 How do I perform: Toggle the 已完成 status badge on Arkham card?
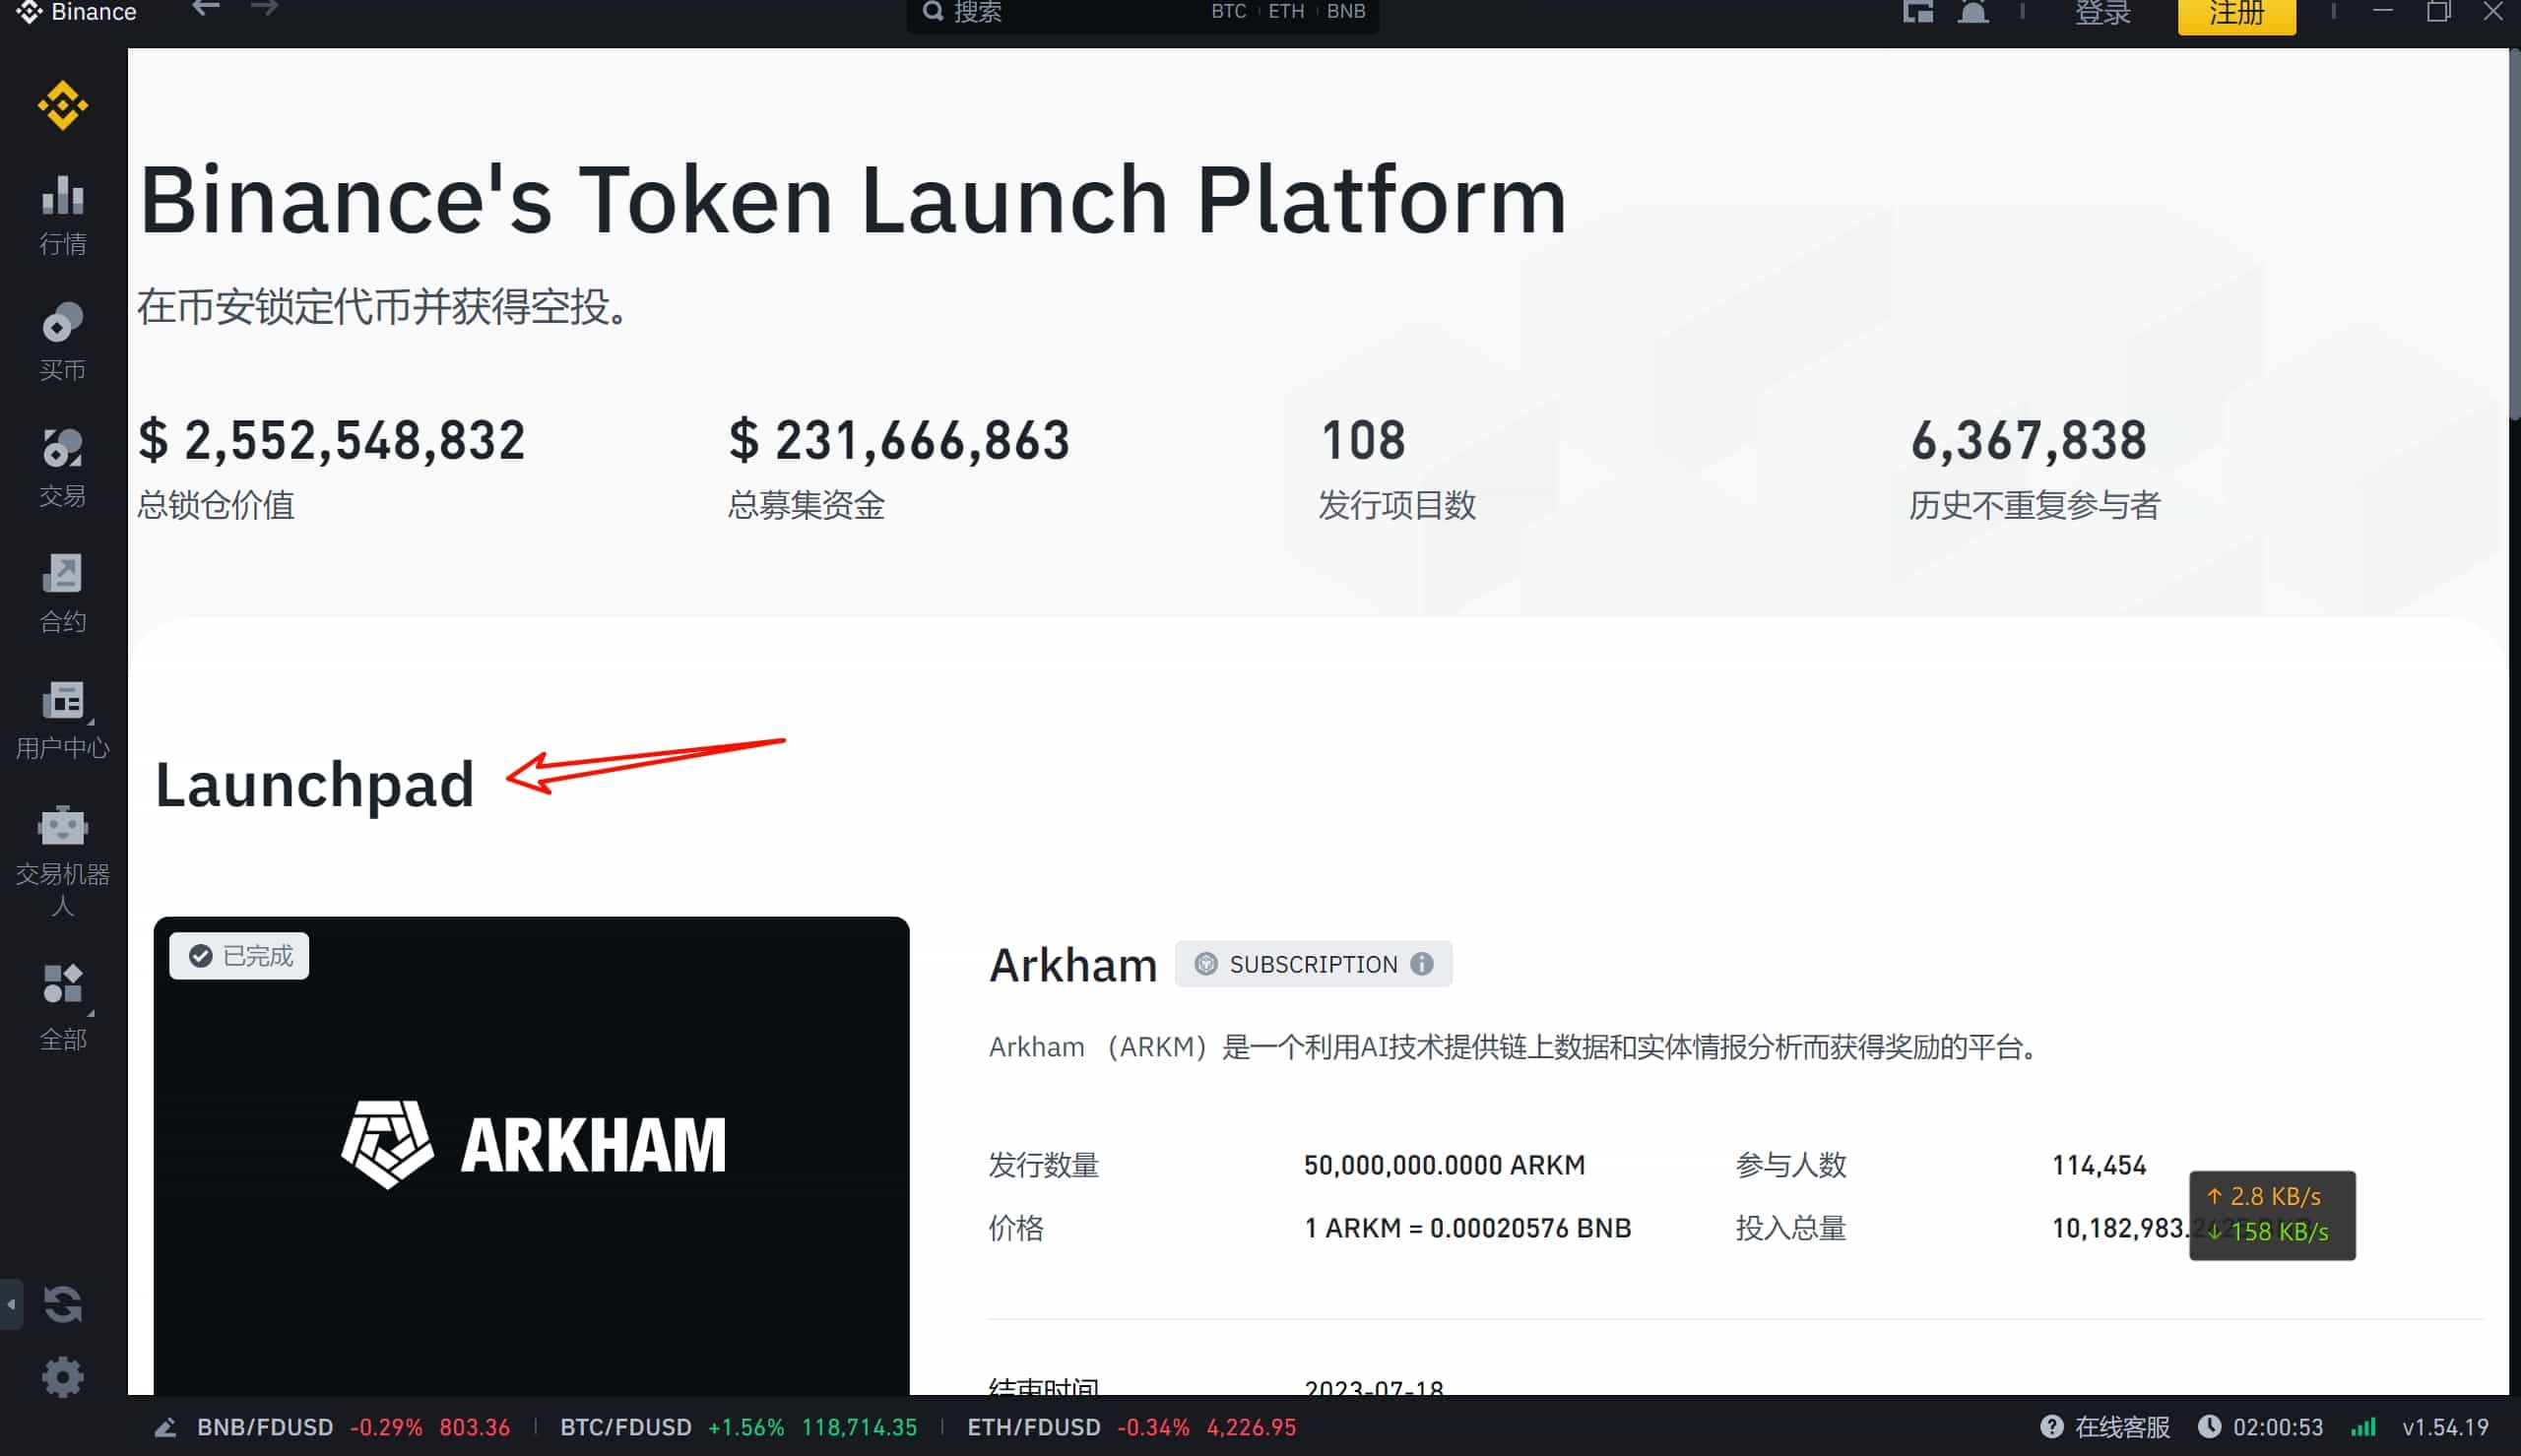pos(238,956)
